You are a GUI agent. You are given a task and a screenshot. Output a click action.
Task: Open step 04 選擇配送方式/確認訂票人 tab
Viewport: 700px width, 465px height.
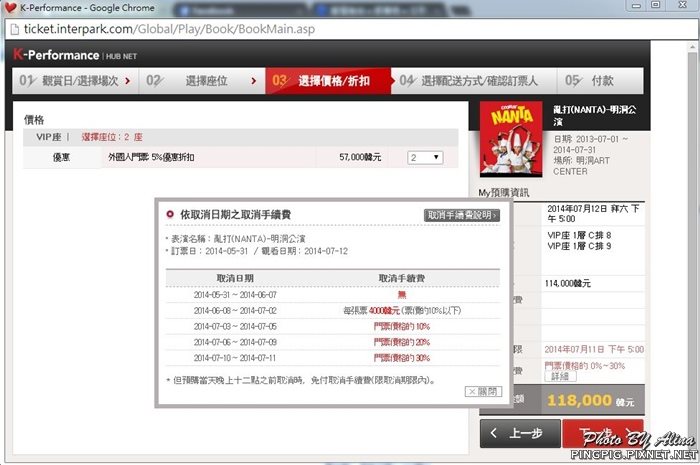point(474,81)
